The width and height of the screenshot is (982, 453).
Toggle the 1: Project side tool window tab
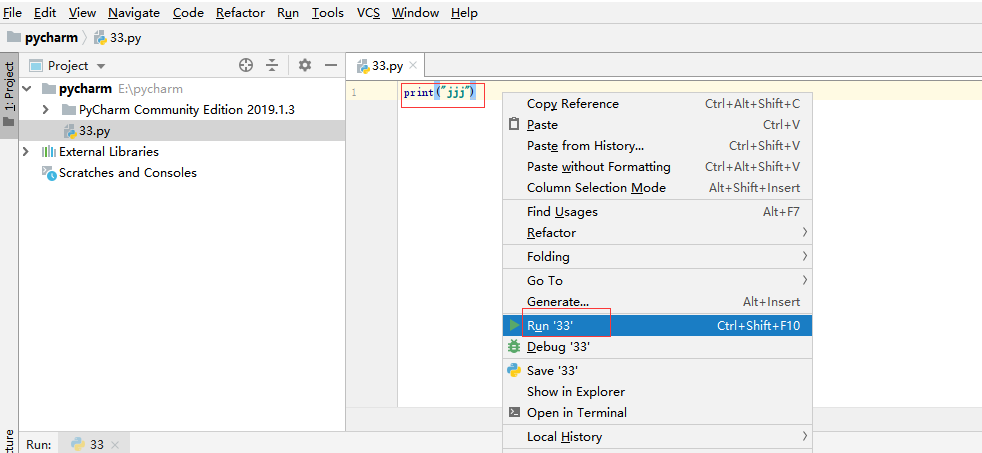9,94
